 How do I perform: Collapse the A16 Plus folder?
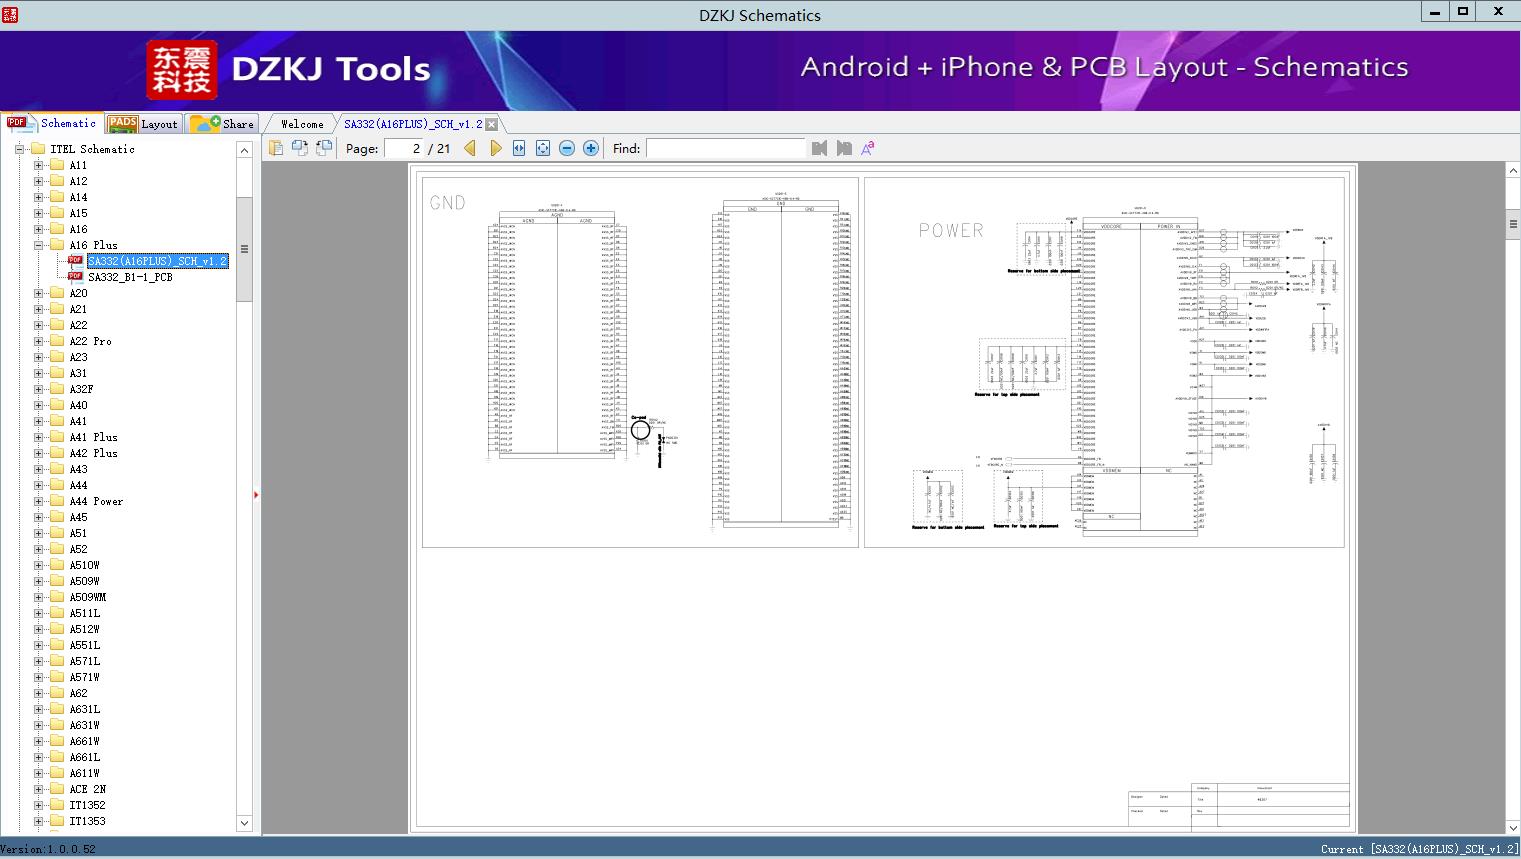38,245
